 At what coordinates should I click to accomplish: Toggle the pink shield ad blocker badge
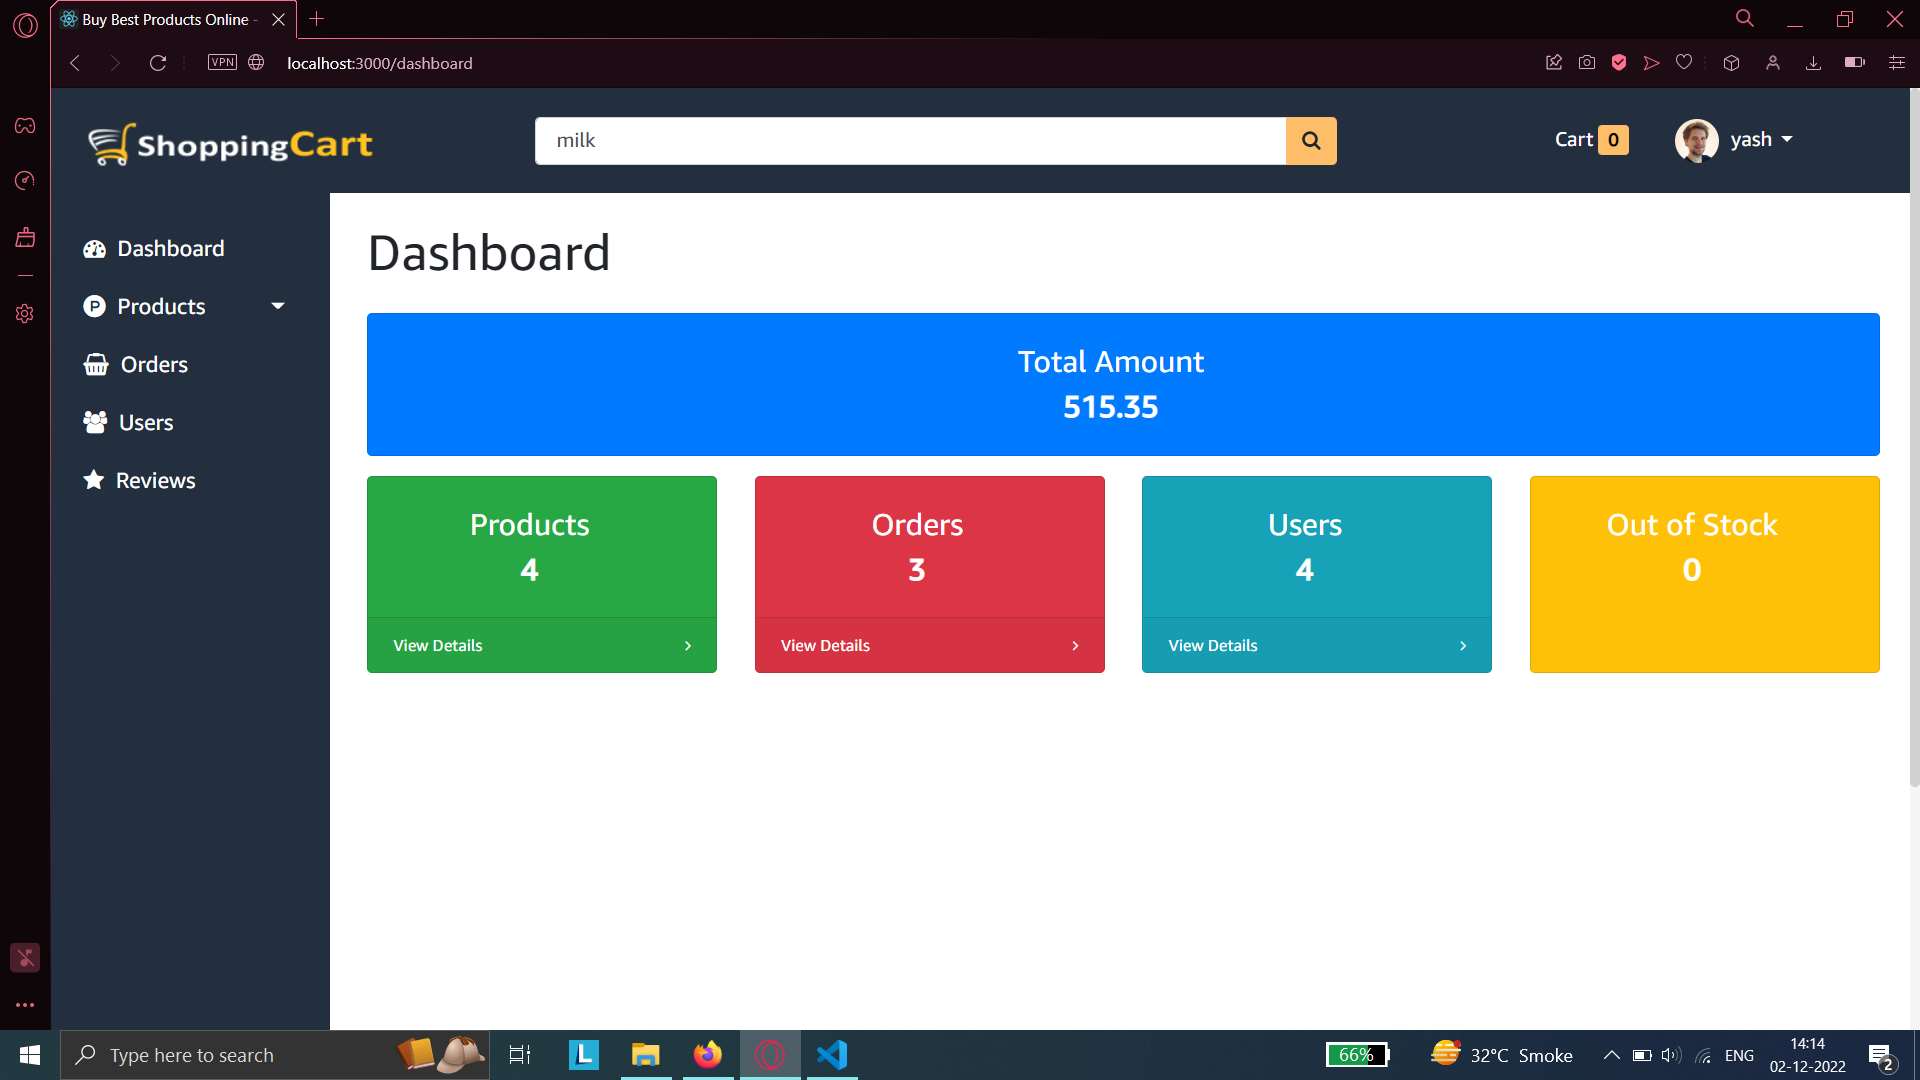pyautogui.click(x=1619, y=62)
